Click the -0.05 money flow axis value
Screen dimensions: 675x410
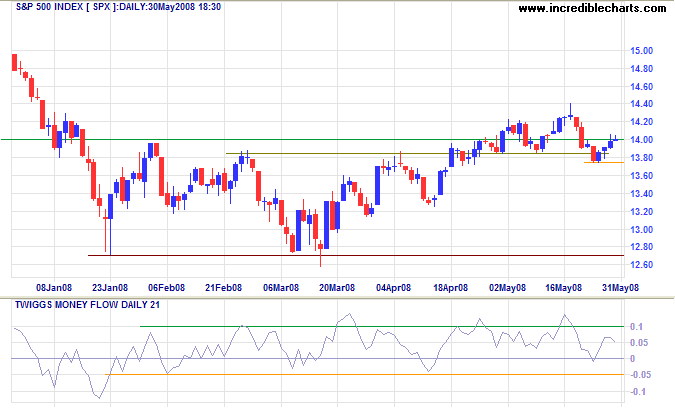click(x=640, y=375)
